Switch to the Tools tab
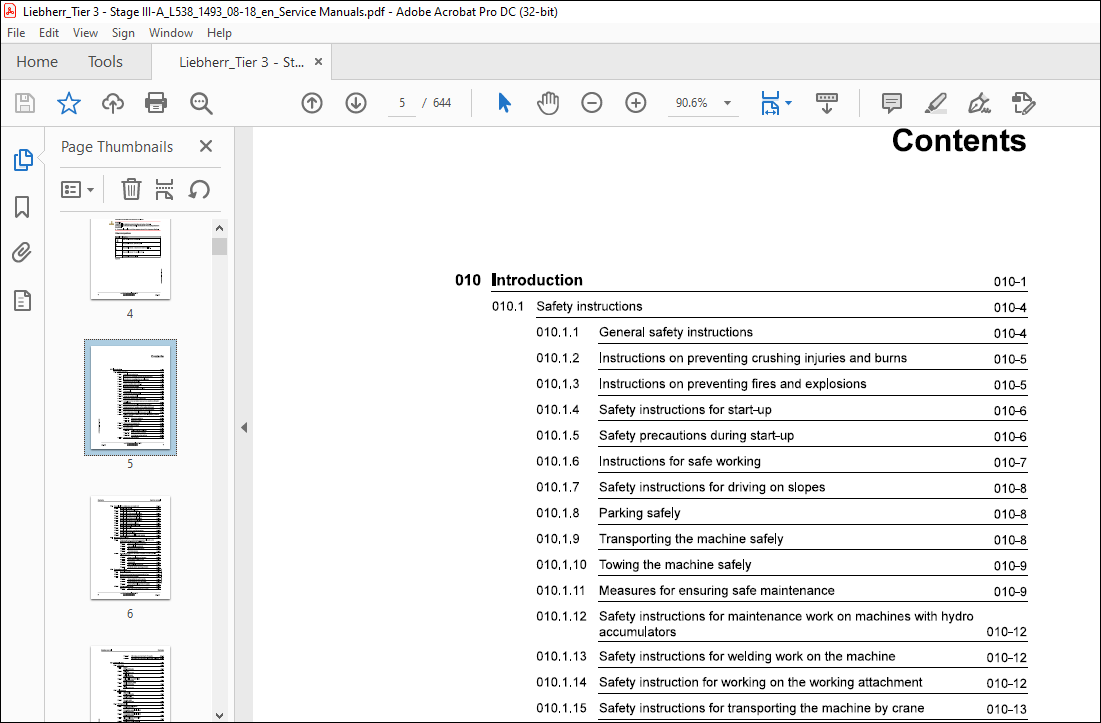Image resolution: width=1101 pixels, height=723 pixels. tap(105, 62)
